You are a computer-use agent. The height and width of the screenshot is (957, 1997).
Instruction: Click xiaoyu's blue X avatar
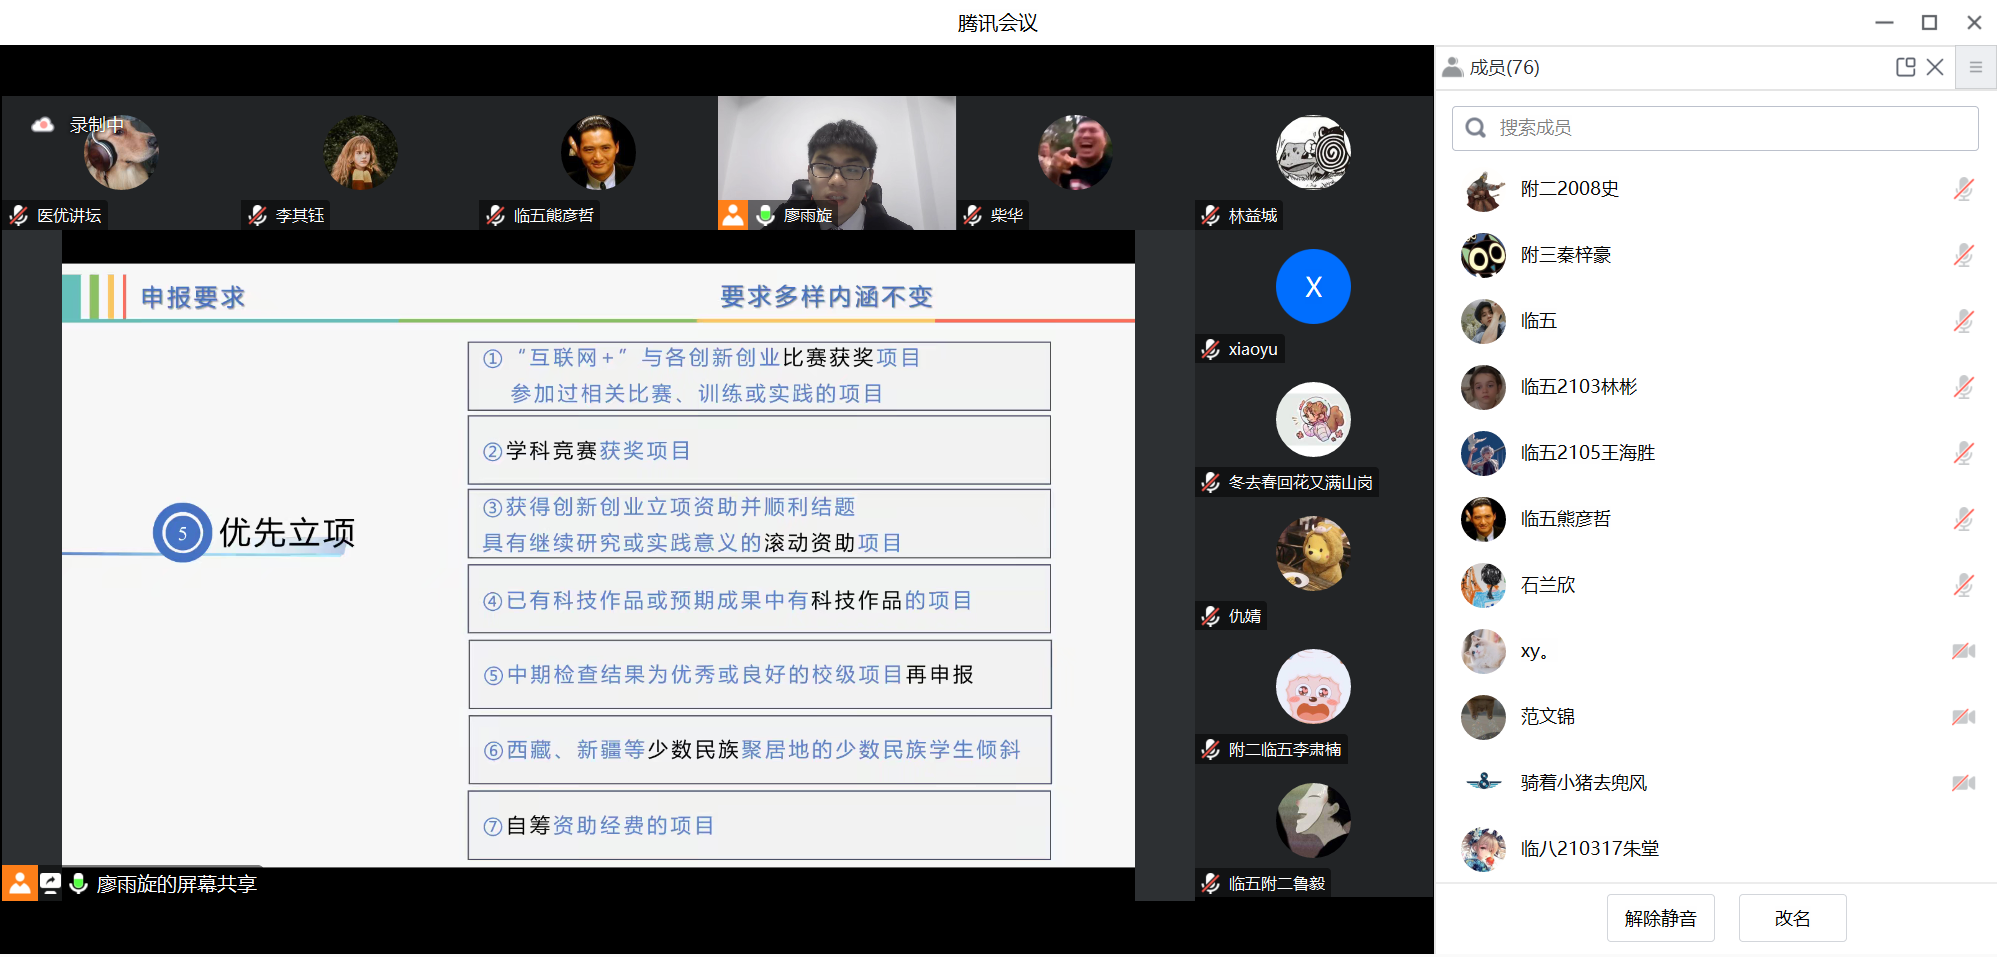1313,287
